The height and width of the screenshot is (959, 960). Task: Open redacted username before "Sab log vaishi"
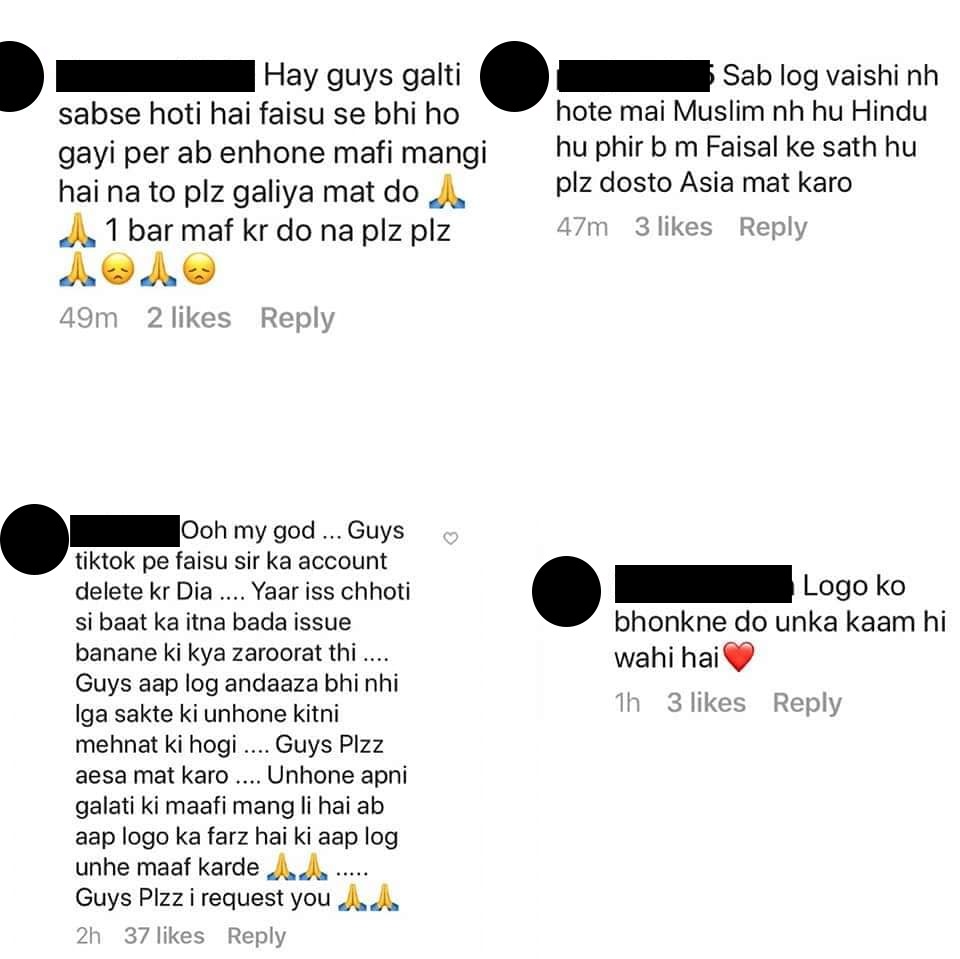pyautogui.click(x=634, y=76)
